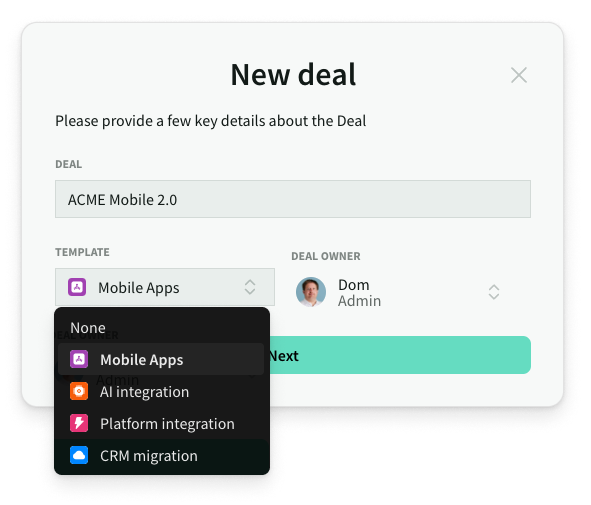Toggle the Template dropdown chevron arrows
The width and height of the screenshot is (591, 505).
[x=250, y=287]
